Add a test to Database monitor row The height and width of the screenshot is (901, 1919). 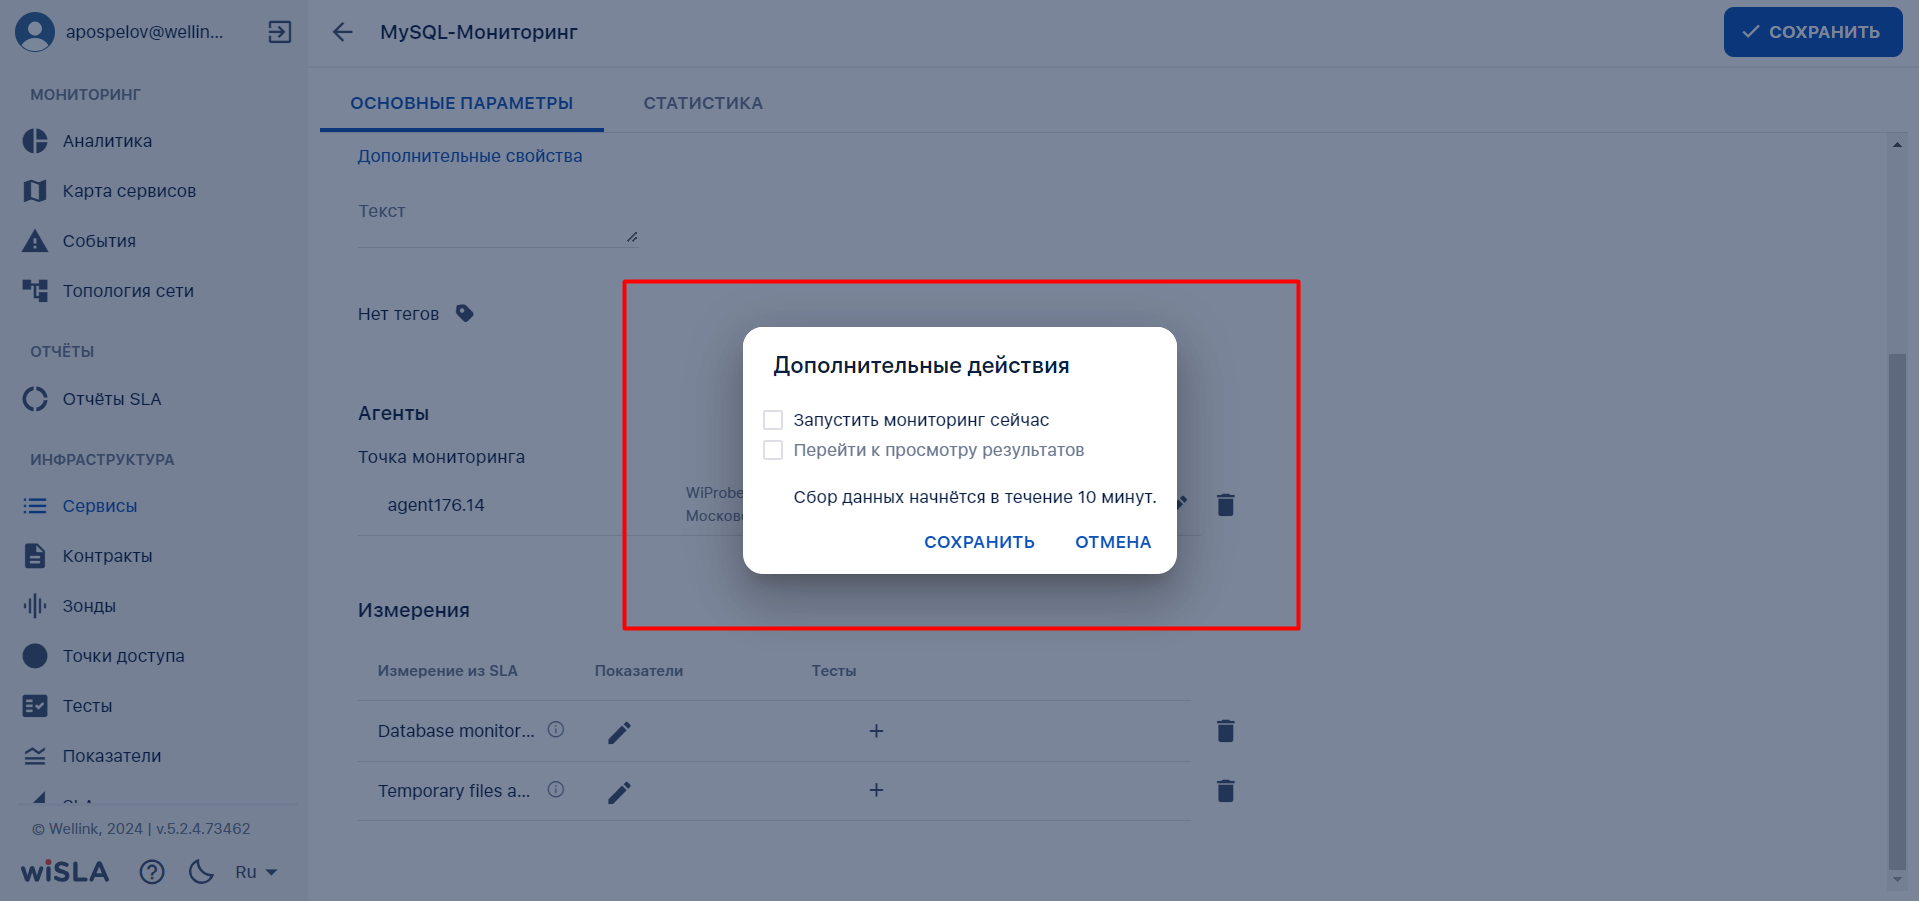[x=876, y=731]
